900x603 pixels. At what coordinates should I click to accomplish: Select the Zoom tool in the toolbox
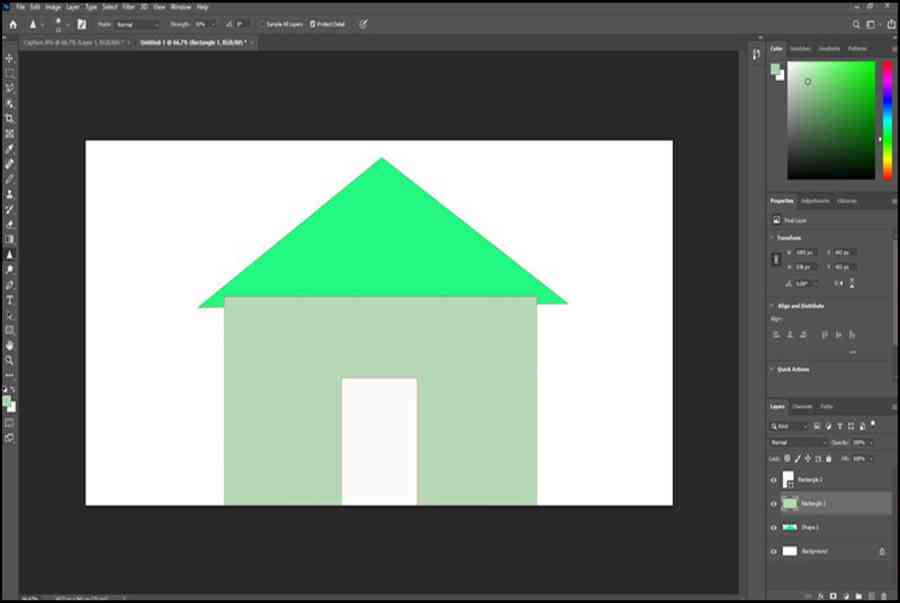point(10,360)
